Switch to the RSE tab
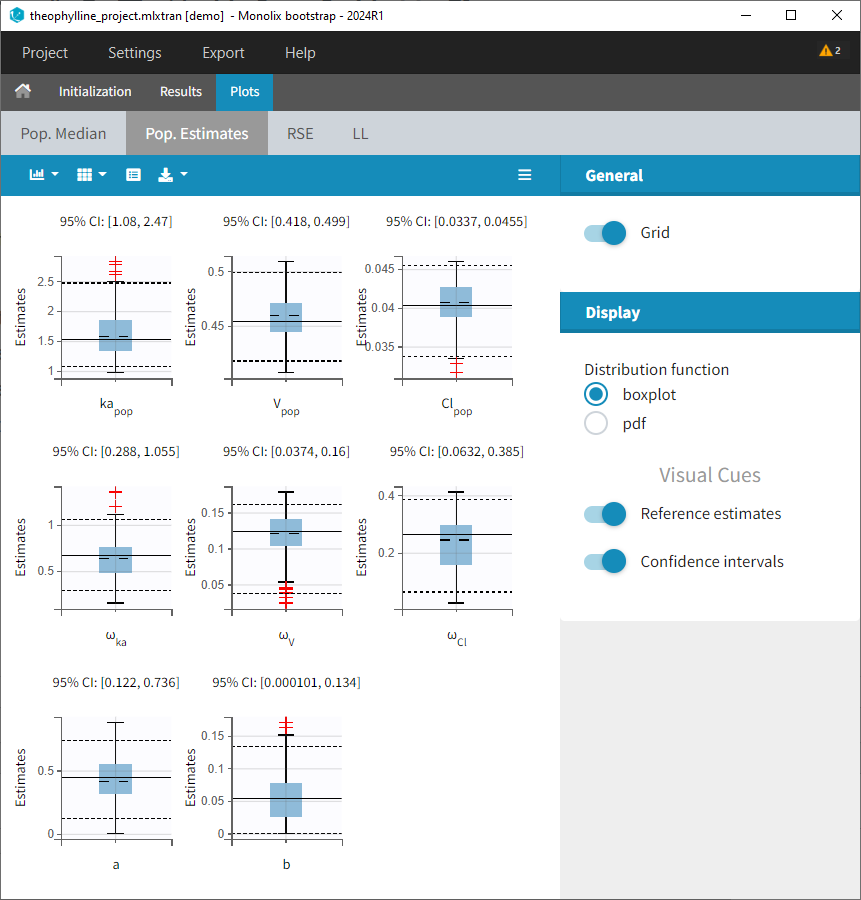The image size is (861, 900). pyautogui.click(x=300, y=133)
